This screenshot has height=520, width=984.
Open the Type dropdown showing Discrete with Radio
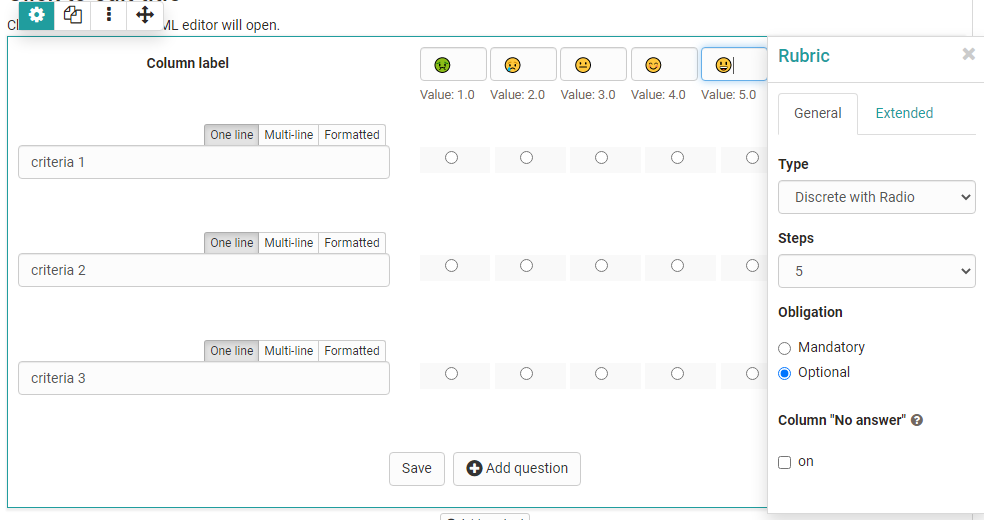pos(877,197)
